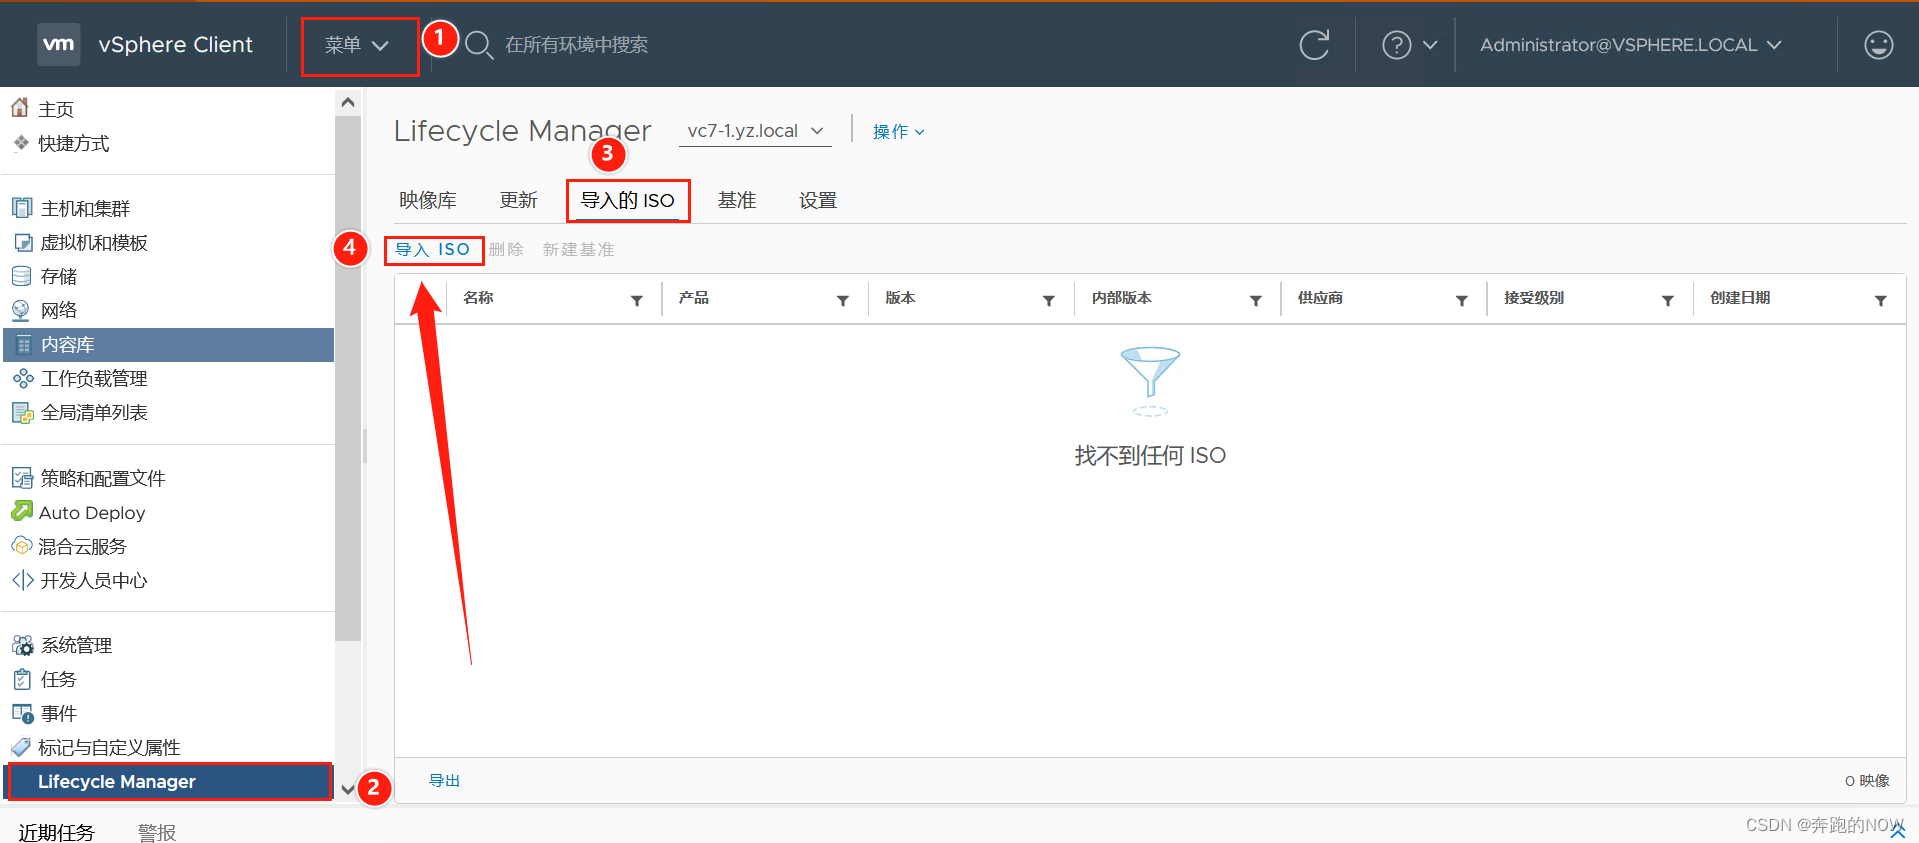Click the 快捷方式 shortcuts icon
Screen dimensions: 1919x843
tap(21, 143)
